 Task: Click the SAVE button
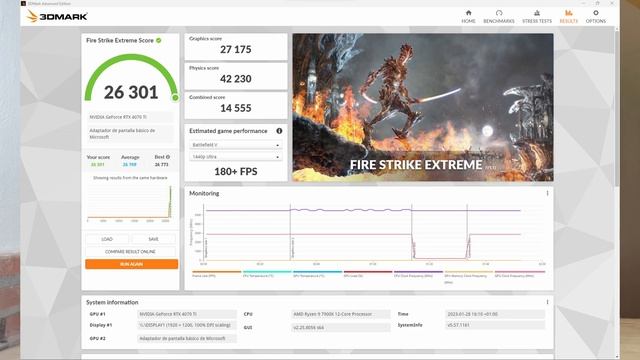coord(153,239)
